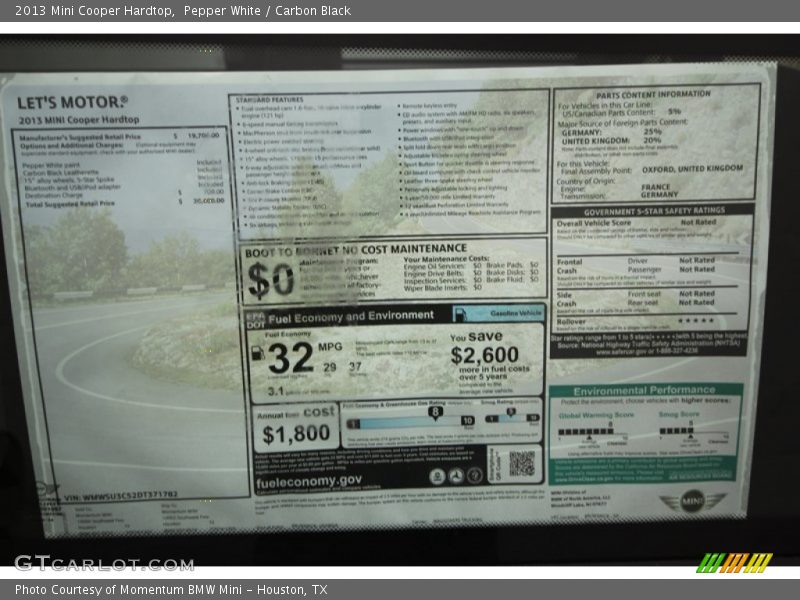Click the '$2,600' fuel savings amount
Viewport: 800px width, 600px height.
(485, 355)
